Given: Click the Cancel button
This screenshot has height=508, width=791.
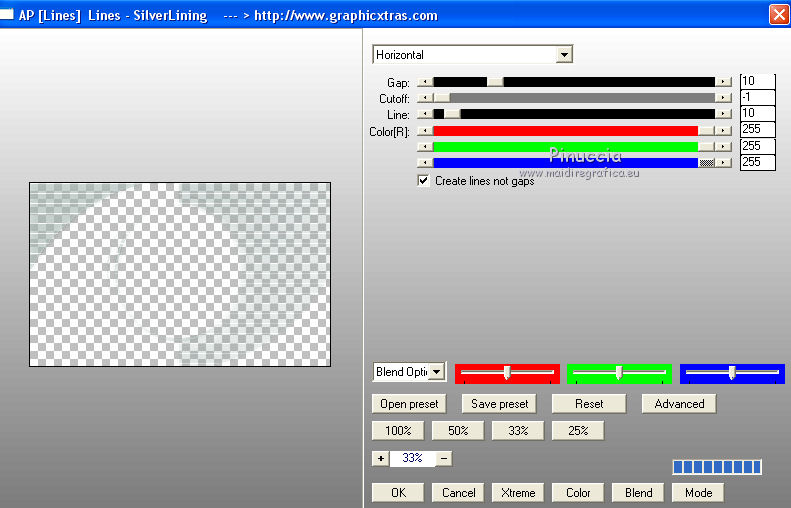Looking at the screenshot, I should (458, 492).
